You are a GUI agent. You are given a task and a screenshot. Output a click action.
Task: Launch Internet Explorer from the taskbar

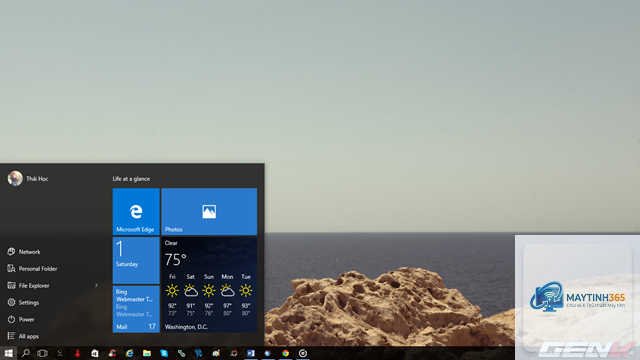[x=129, y=353]
